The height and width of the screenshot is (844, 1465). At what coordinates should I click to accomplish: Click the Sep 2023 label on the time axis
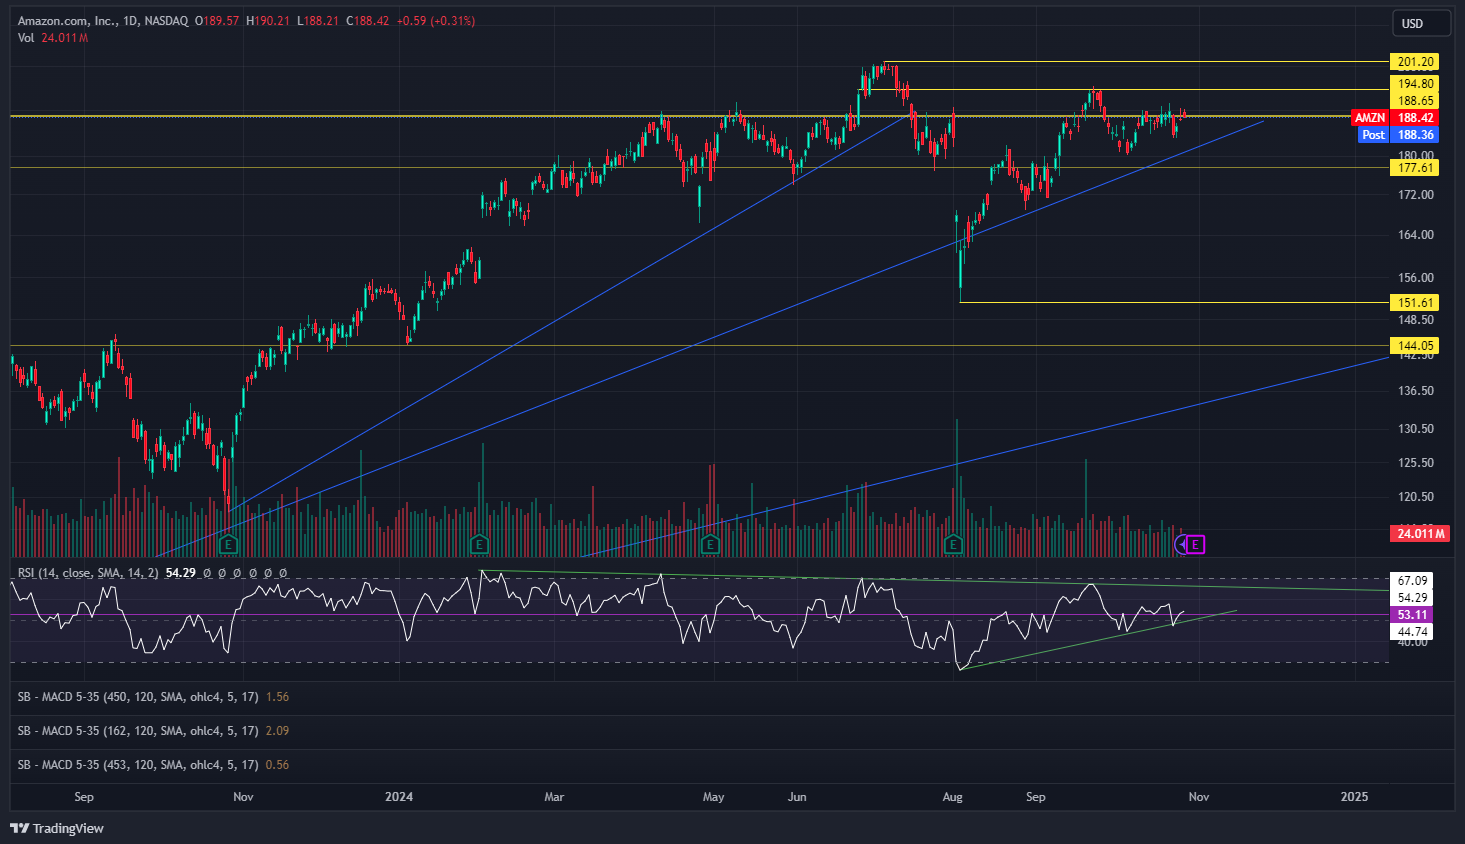click(84, 797)
